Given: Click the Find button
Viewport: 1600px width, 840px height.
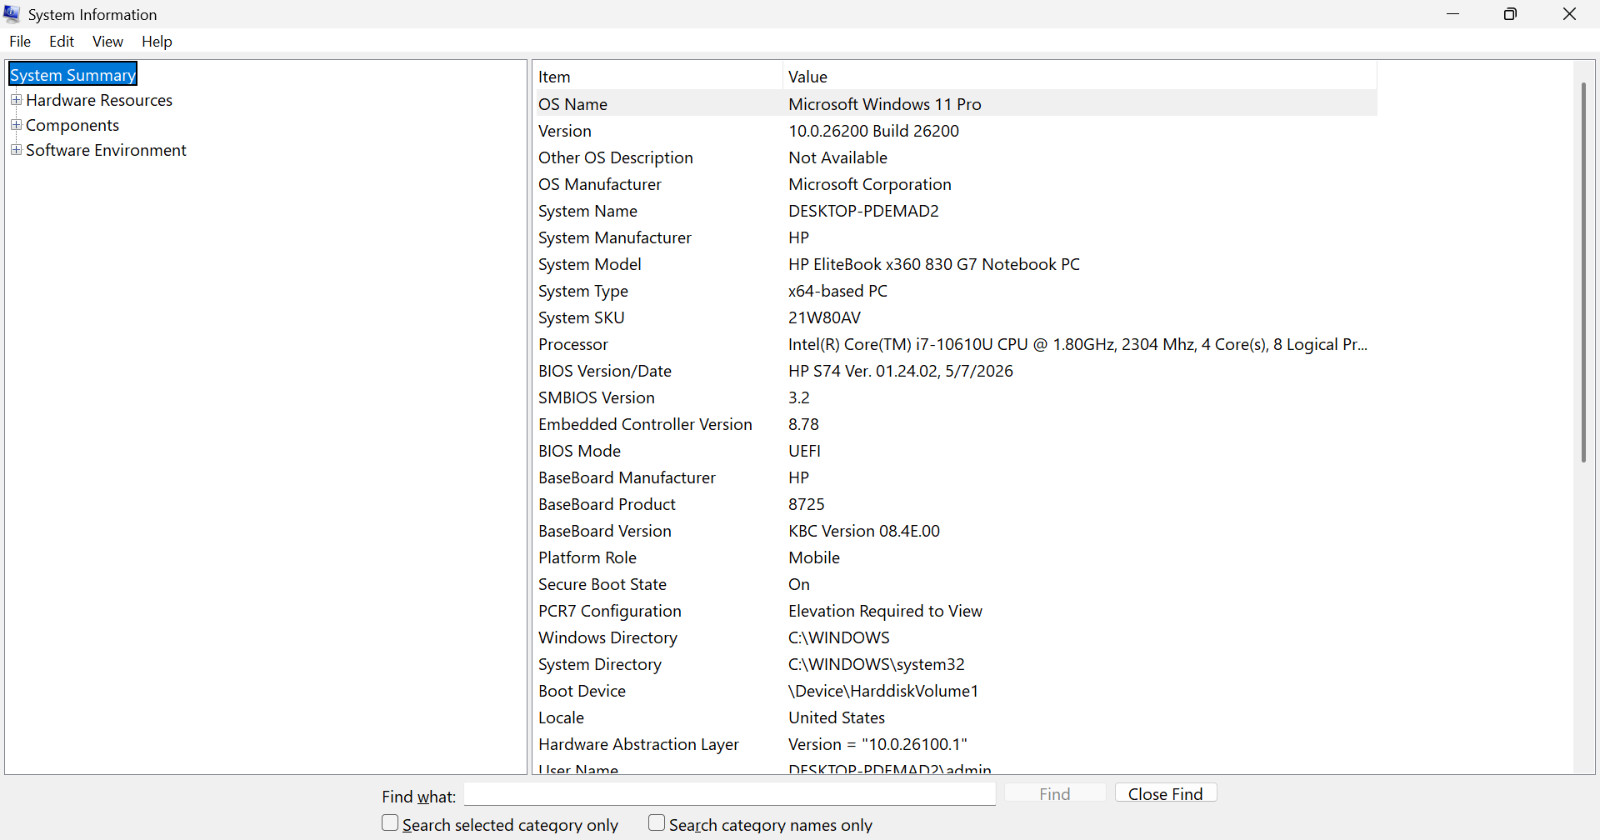Looking at the screenshot, I should [x=1055, y=793].
